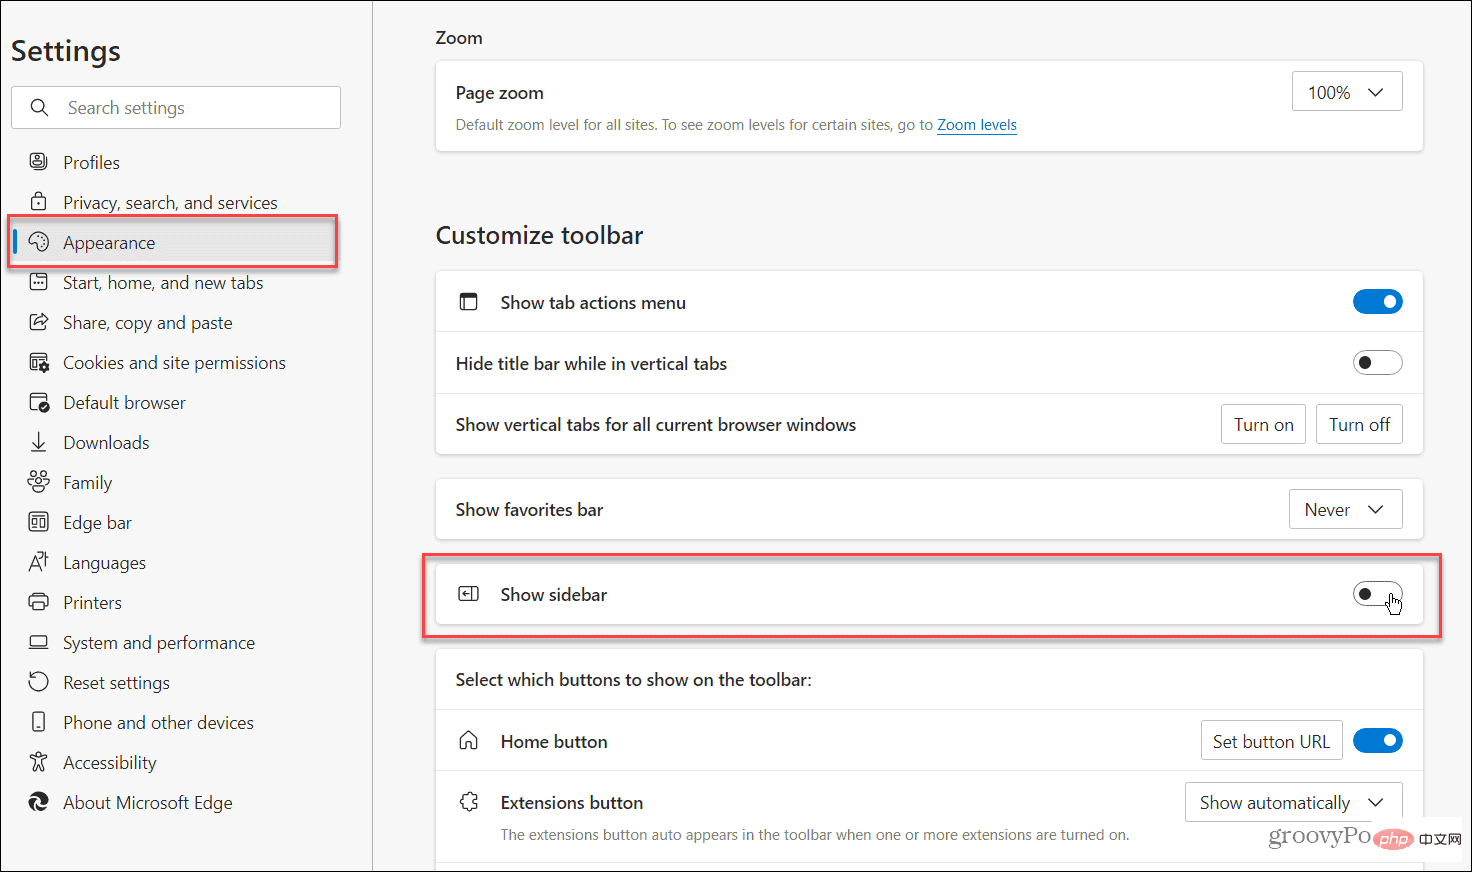
Task: Click the Printers icon
Action: [38, 601]
